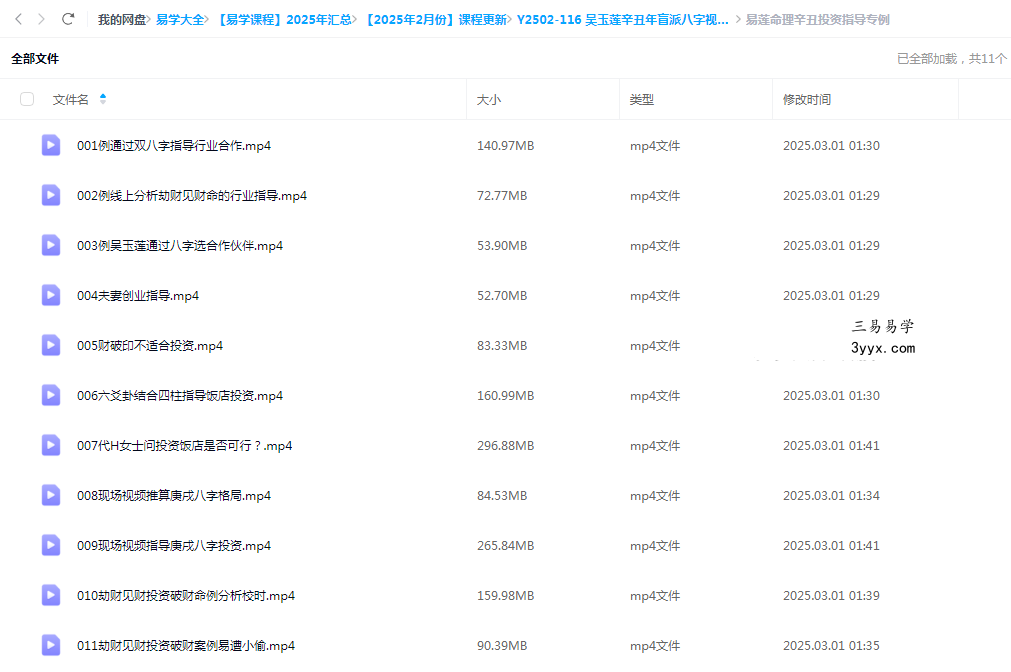Click video icon of 007代H女士问投资饭店是否可行
Screen dimensions: 1011x672
(51, 445)
